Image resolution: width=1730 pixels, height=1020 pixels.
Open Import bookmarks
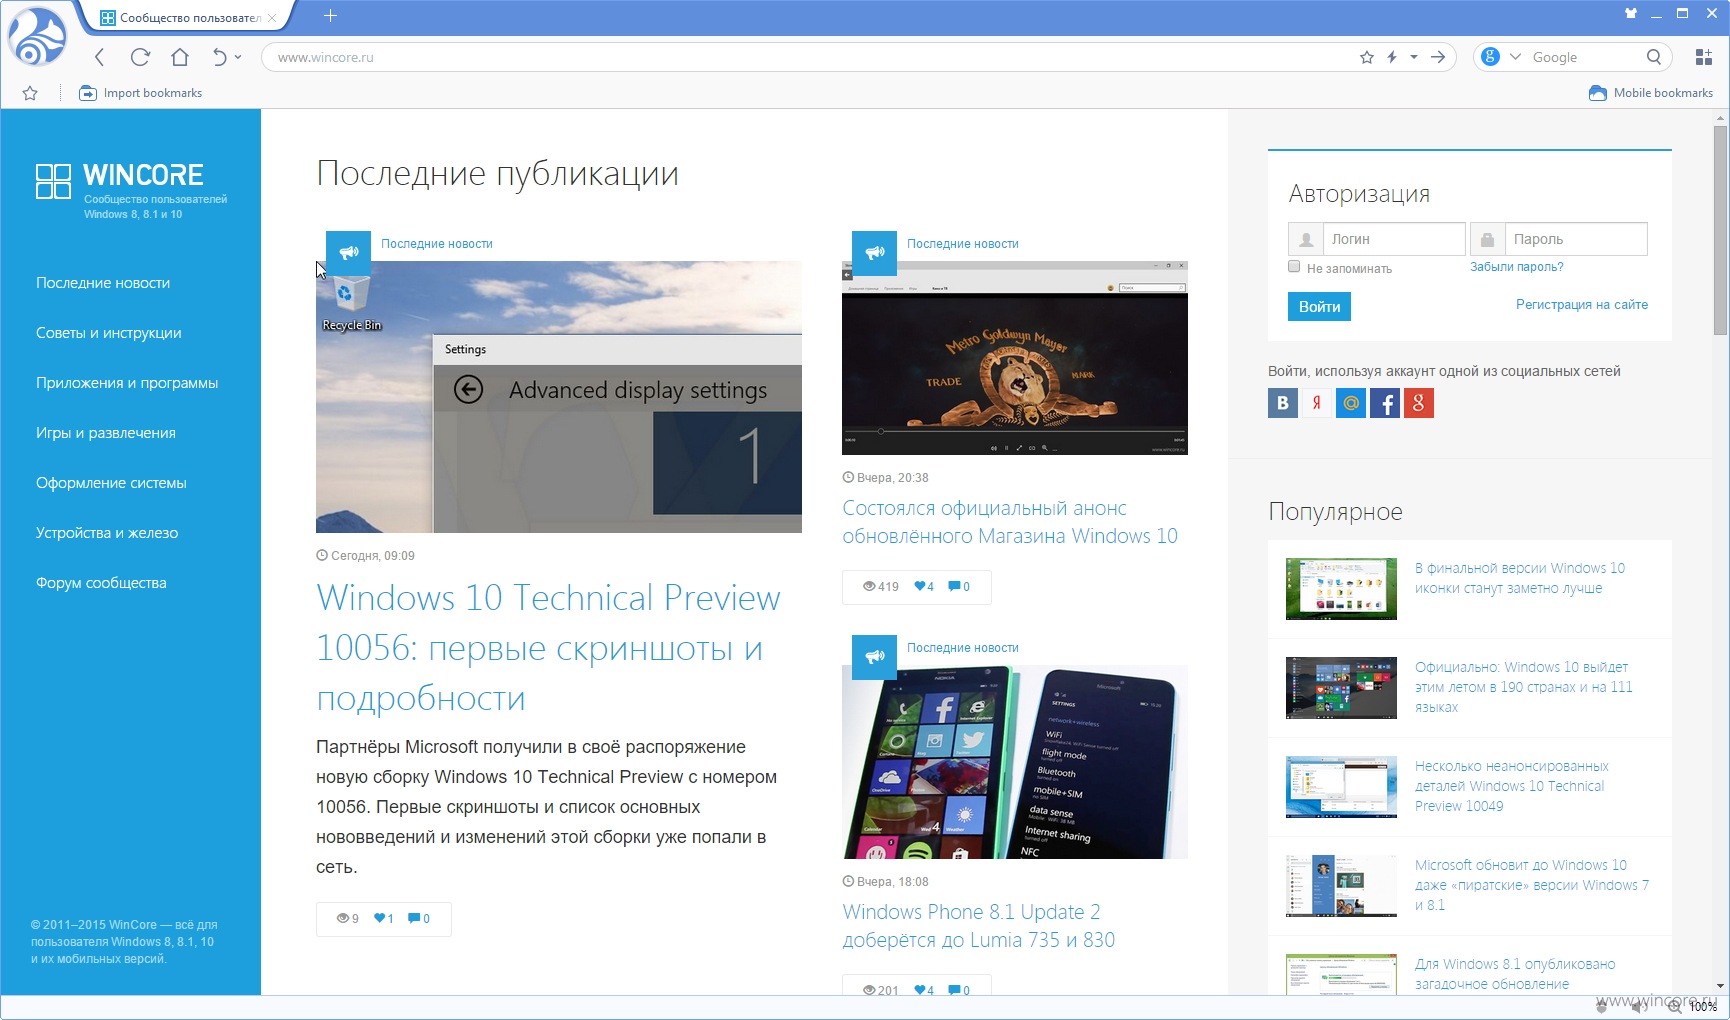(140, 93)
